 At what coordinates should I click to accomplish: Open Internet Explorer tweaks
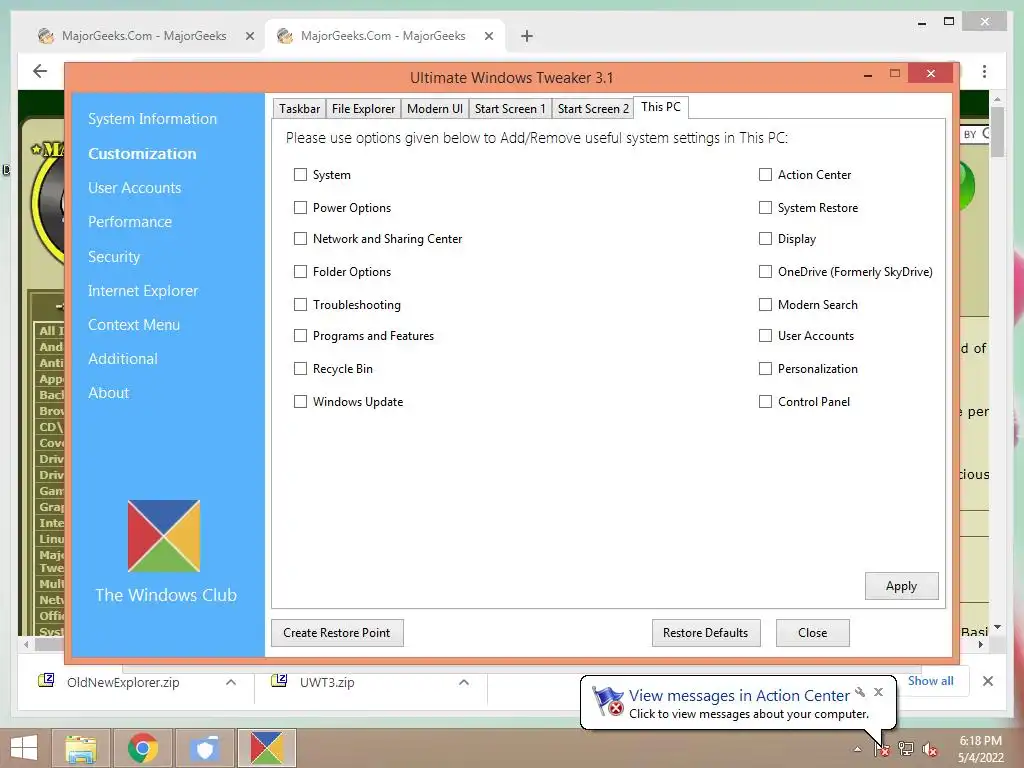[143, 291]
